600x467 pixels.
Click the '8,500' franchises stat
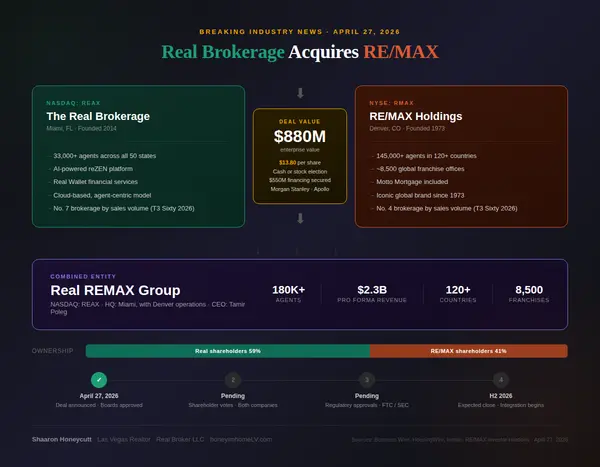tap(529, 290)
